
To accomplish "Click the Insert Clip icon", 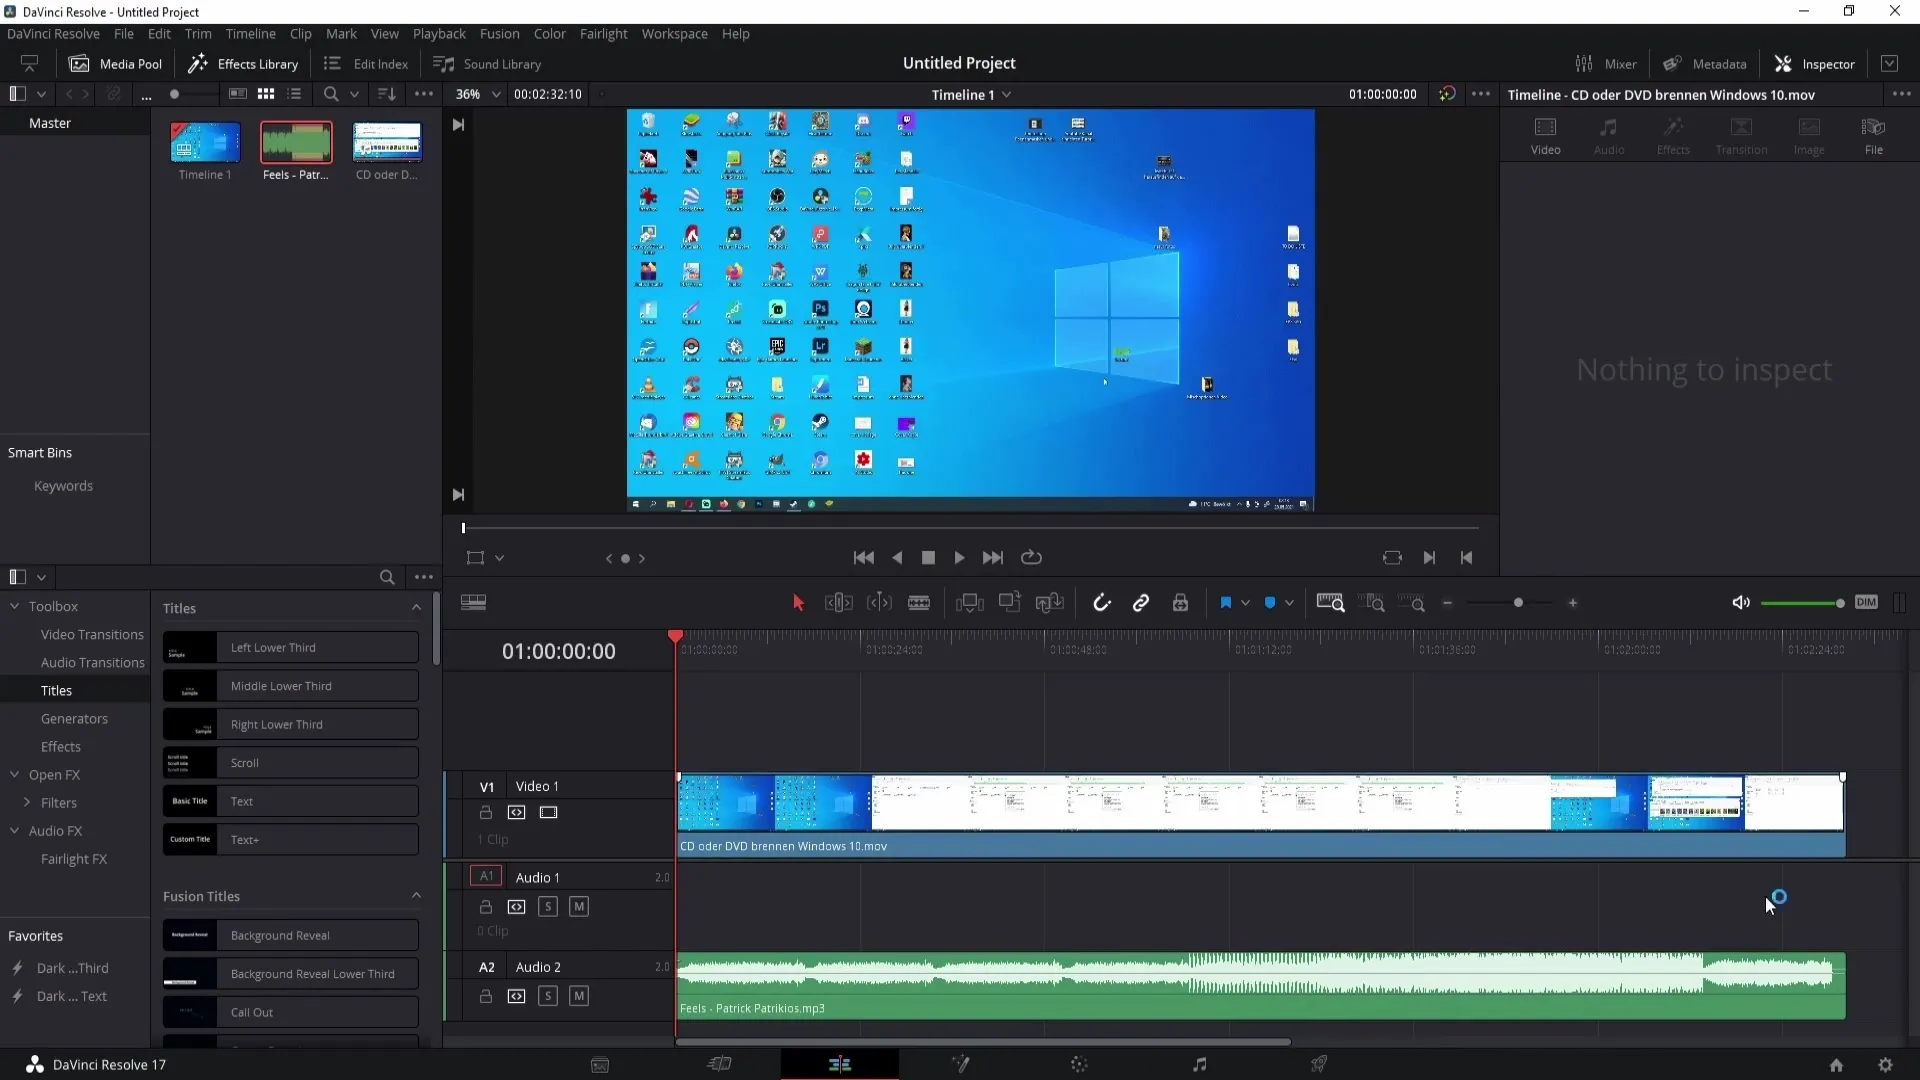I will tap(969, 603).
